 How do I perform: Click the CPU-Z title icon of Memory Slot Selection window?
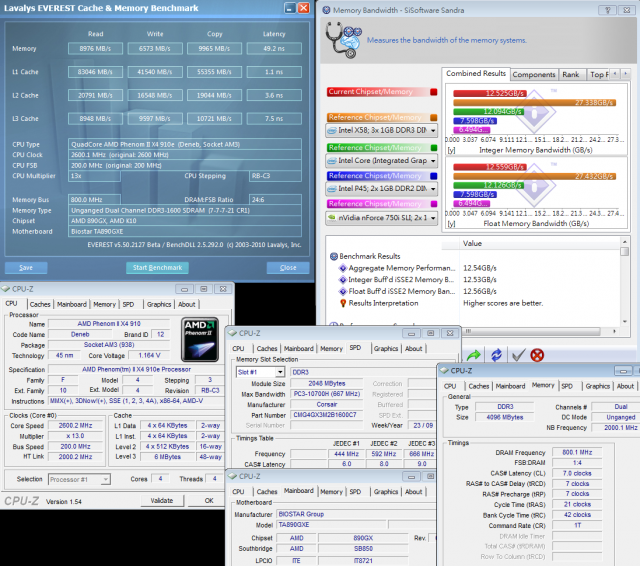(232, 333)
